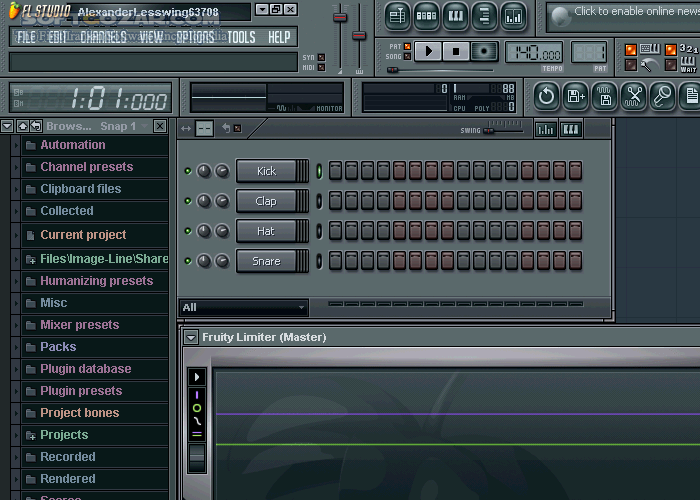Open the TOOLS menu
This screenshot has width=700, height=500.
(x=241, y=37)
